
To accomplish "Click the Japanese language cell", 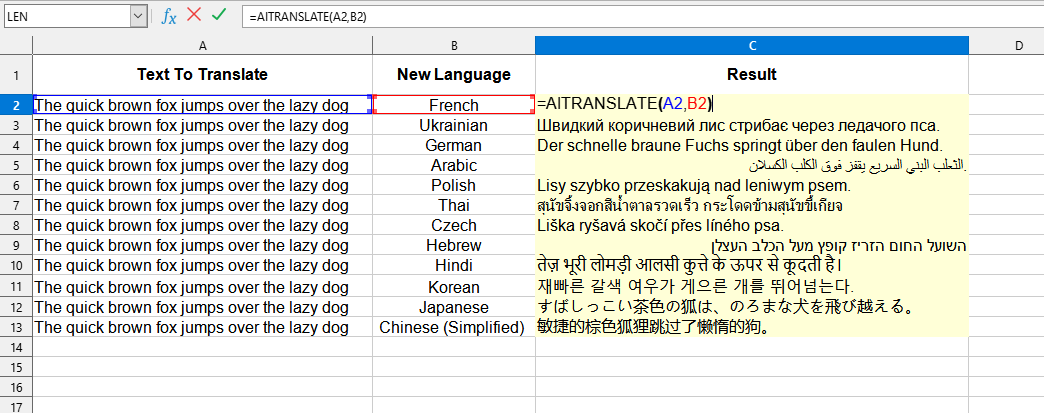I will (454, 307).
